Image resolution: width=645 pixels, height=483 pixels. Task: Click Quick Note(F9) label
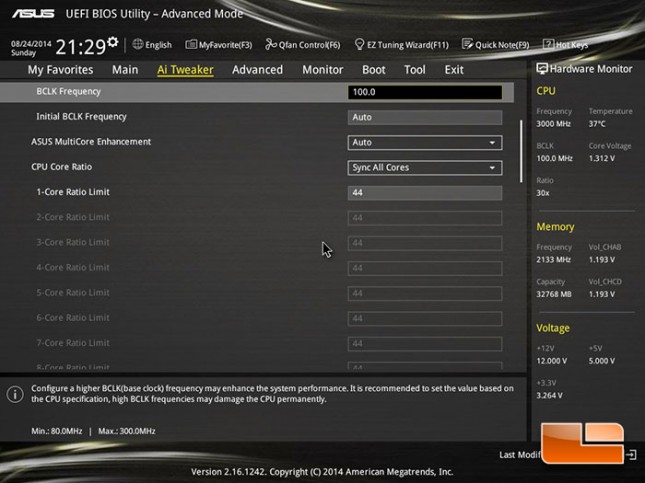click(502, 45)
